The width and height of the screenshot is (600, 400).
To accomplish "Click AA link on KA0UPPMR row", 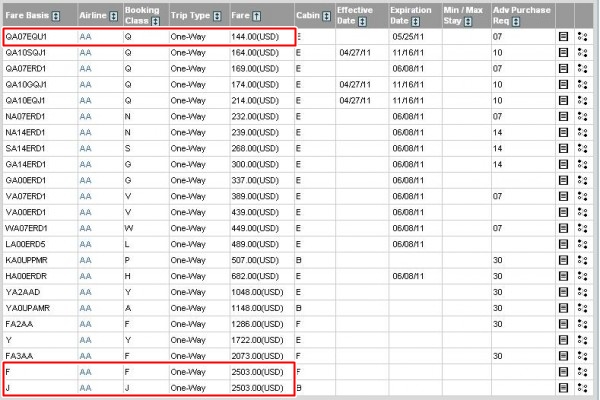I will click(86, 260).
